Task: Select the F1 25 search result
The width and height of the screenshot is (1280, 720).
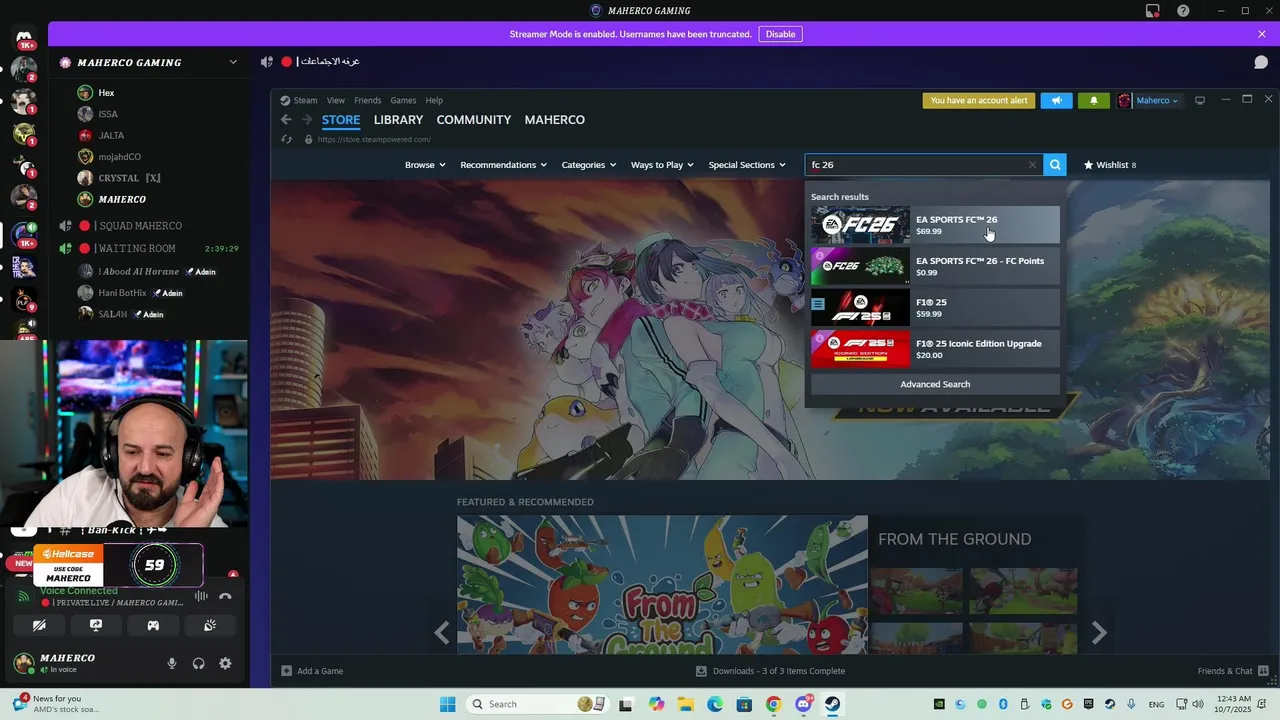Action: 935,308
